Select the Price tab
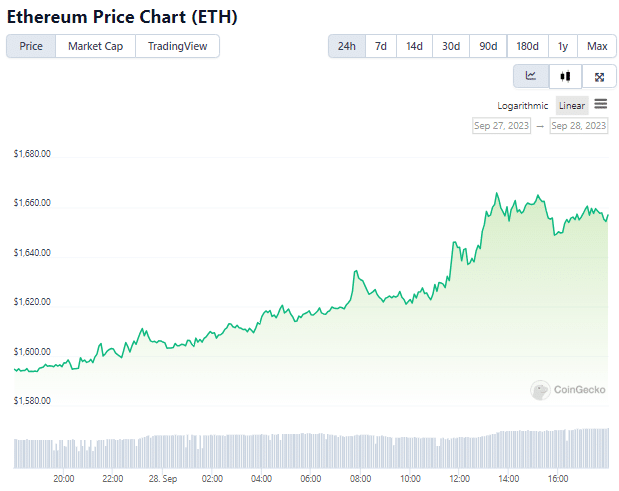The height and width of the screenshot is (491, 619). click(31, 47)
